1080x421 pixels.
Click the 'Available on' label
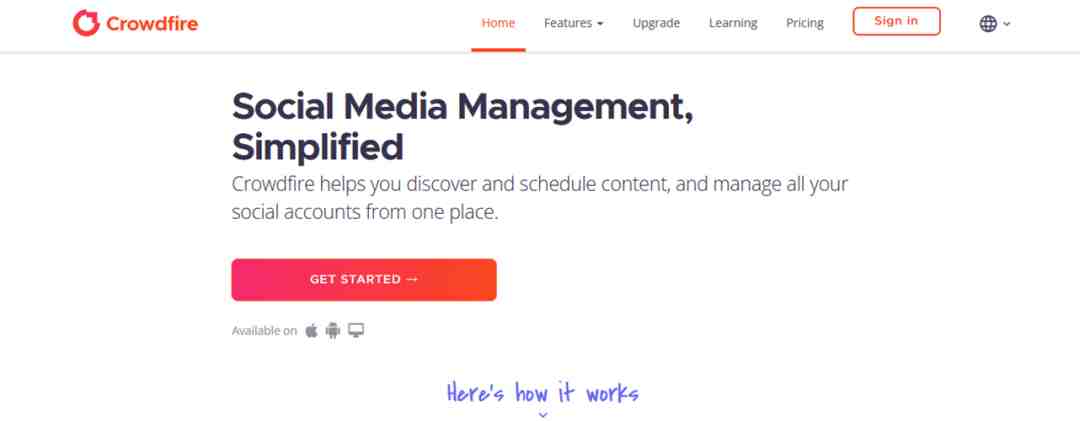coord(264,331)
